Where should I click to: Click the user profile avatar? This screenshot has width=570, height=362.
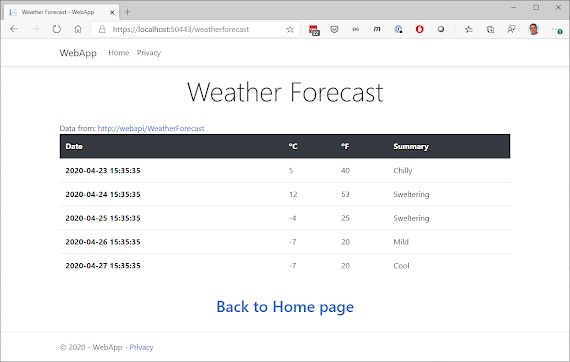(533, 29)
